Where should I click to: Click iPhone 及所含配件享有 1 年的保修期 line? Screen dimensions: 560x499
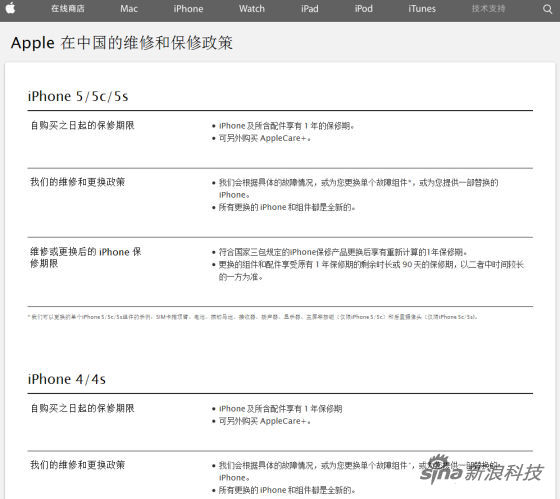tap(286, 126)
